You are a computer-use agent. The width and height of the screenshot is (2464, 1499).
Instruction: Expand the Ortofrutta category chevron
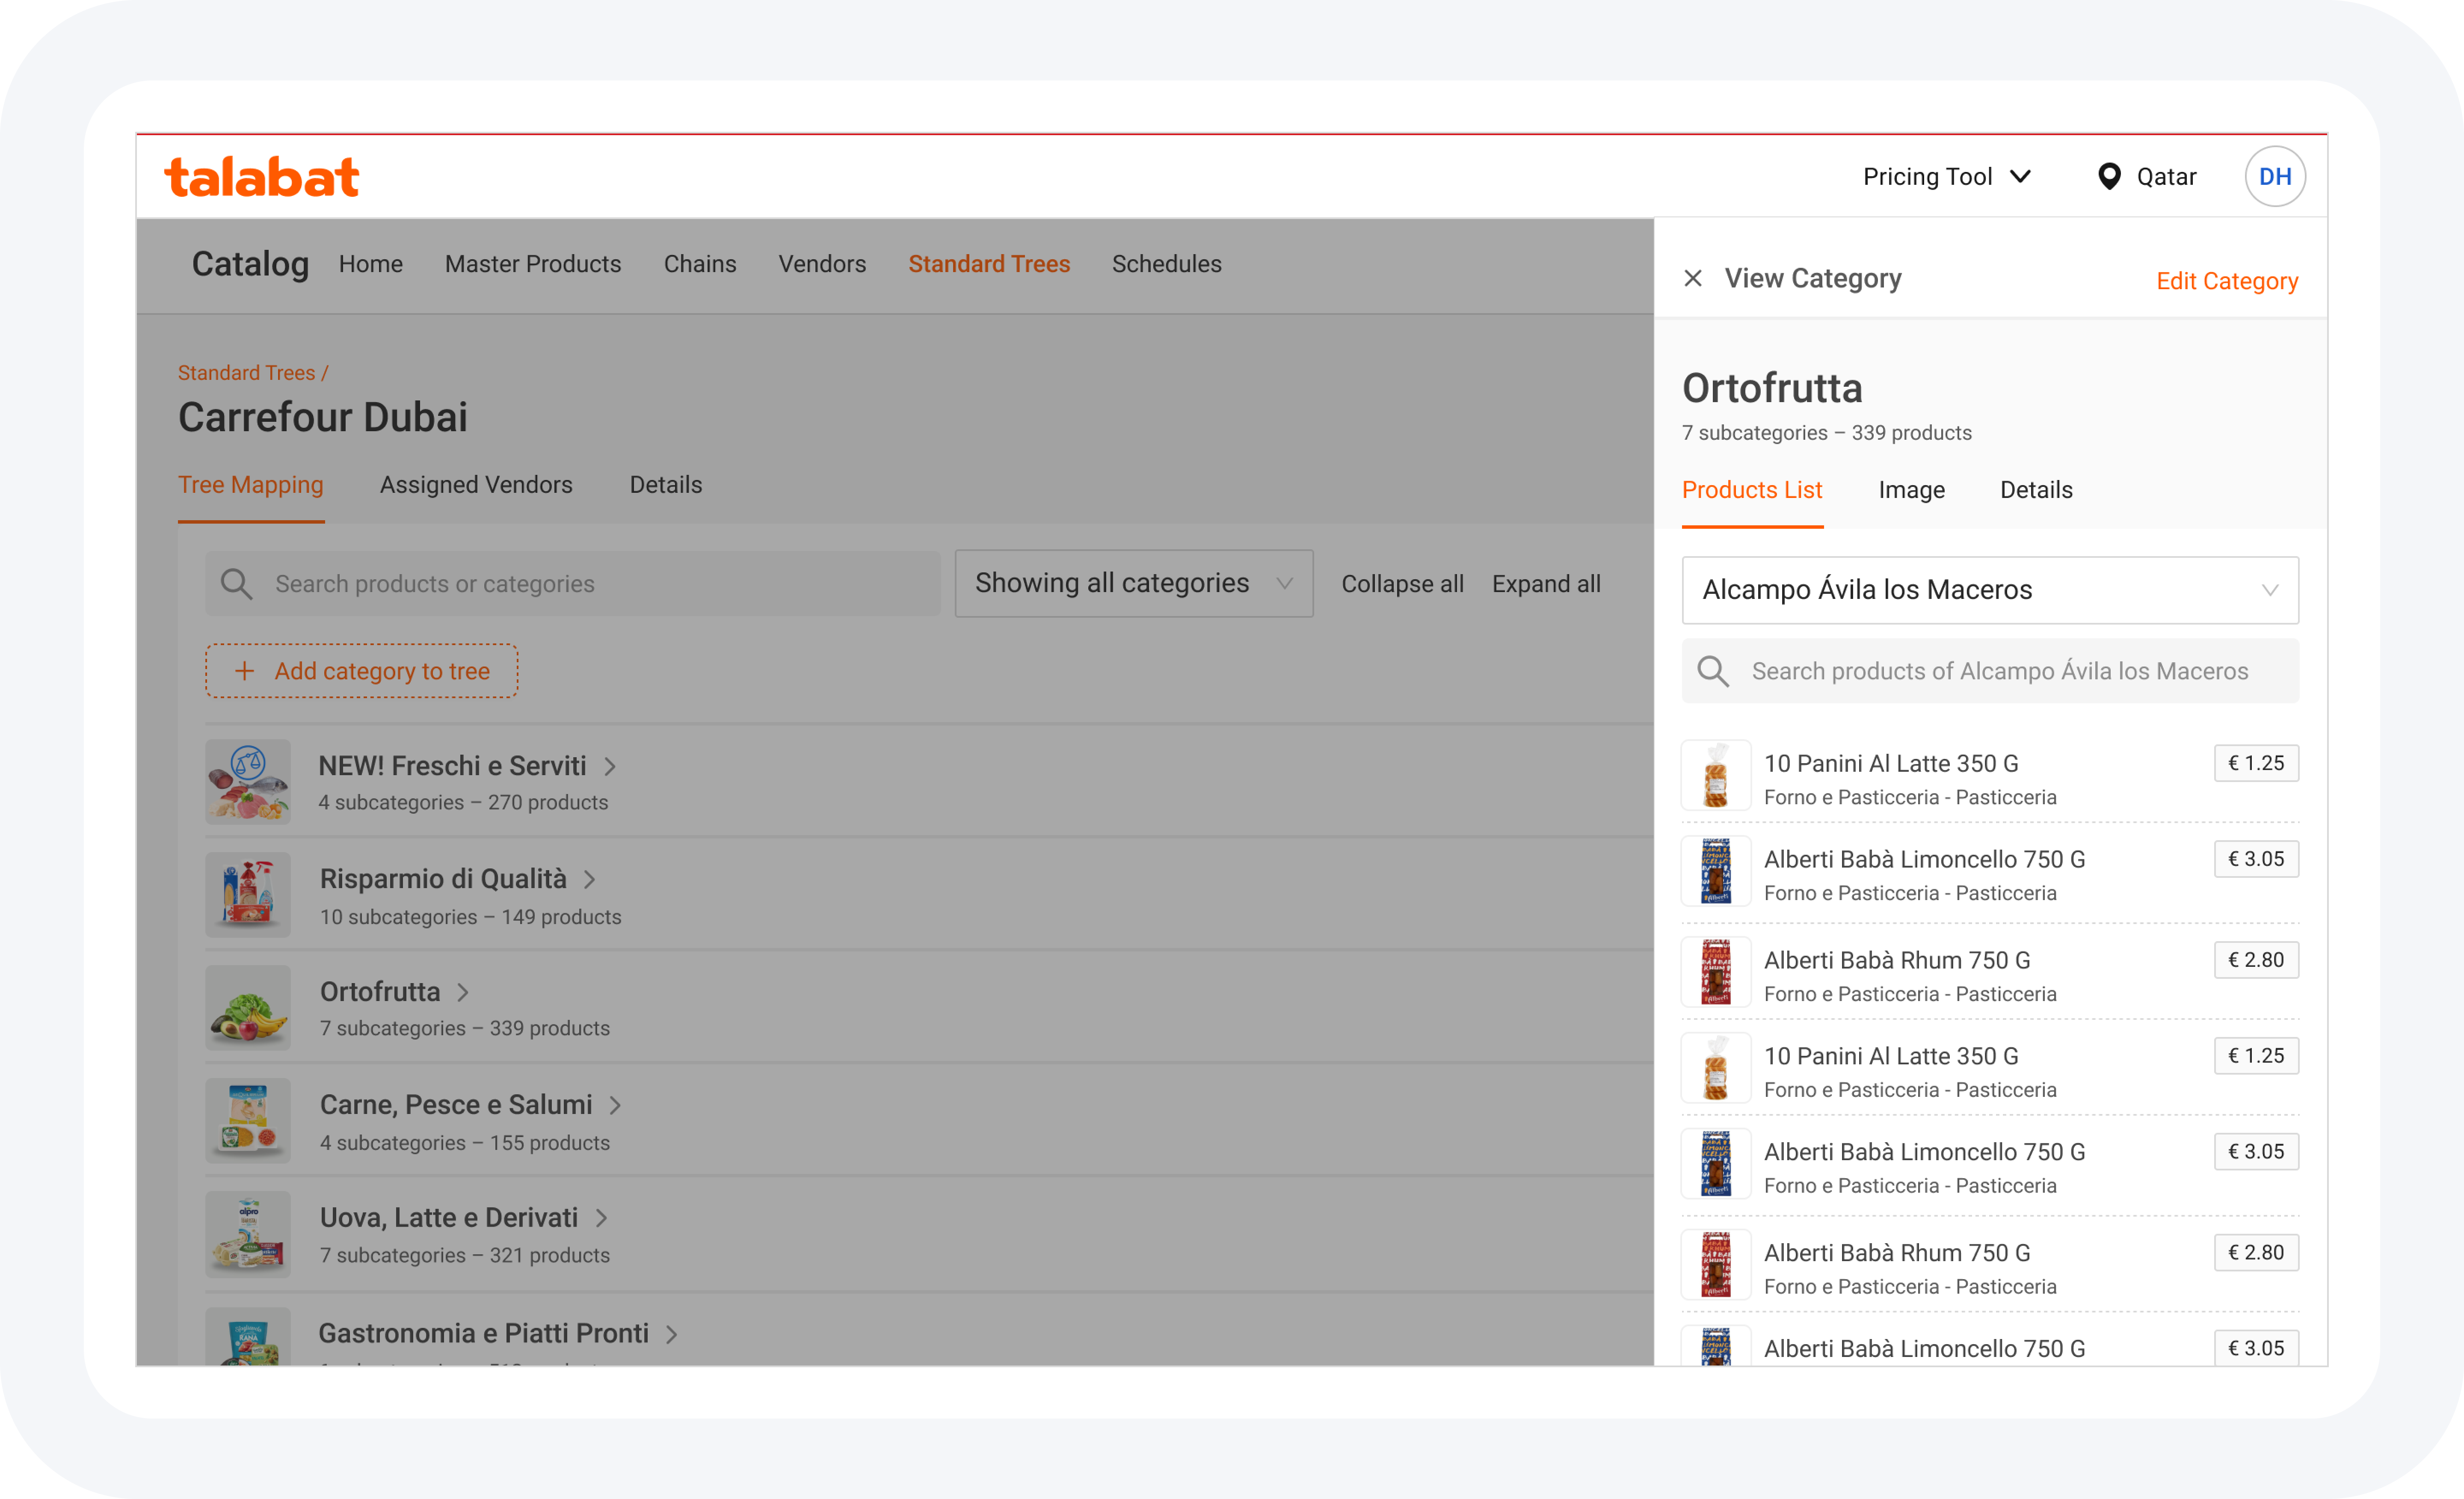[x=463, y=992]
